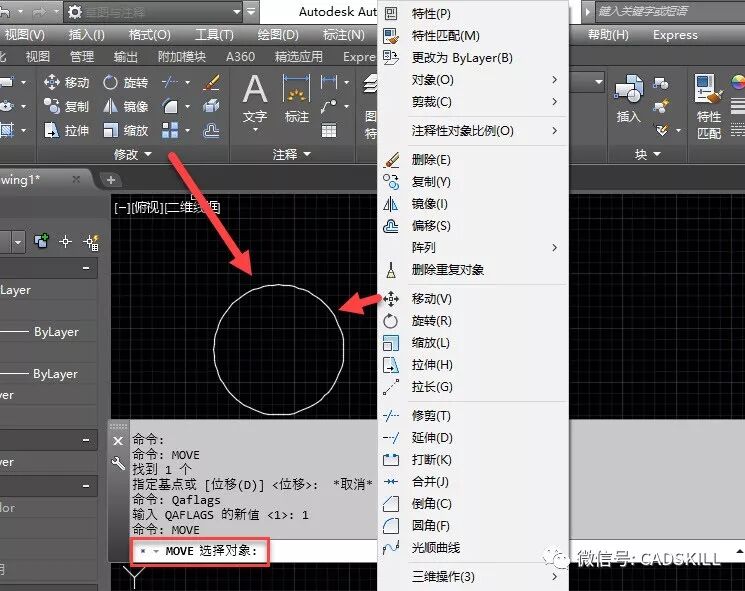Close the Drawing1 file tab
The height and width of the screenshot is (591, 745).
(76, 179)
